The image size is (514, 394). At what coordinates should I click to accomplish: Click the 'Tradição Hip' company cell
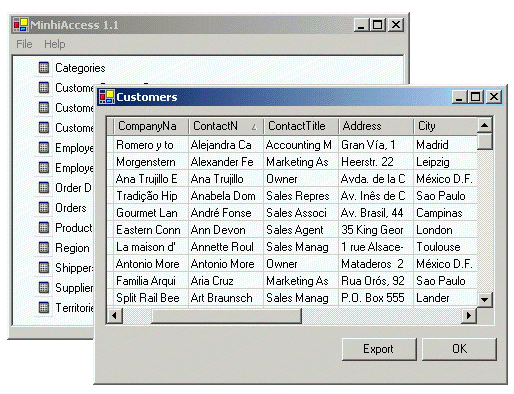point(151,196)
